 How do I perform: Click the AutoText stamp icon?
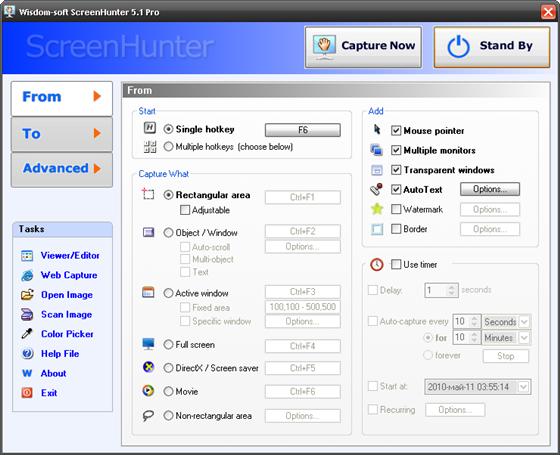376,189
